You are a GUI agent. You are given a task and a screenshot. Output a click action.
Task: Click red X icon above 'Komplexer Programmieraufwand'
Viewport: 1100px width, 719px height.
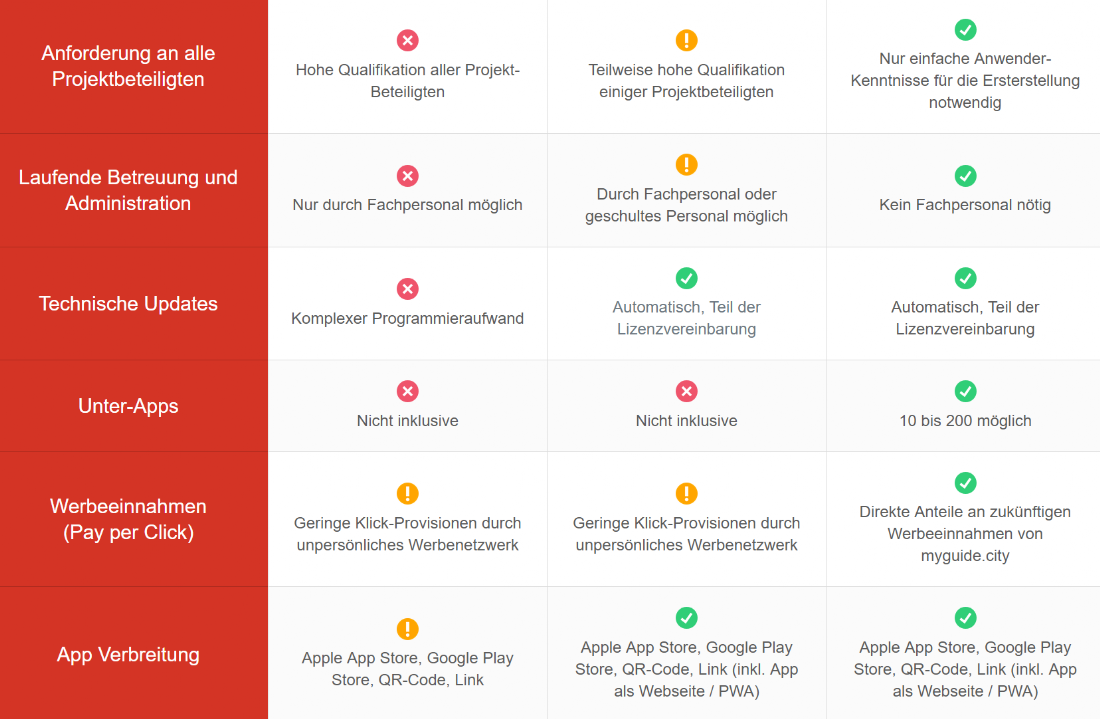click(408, 288)
